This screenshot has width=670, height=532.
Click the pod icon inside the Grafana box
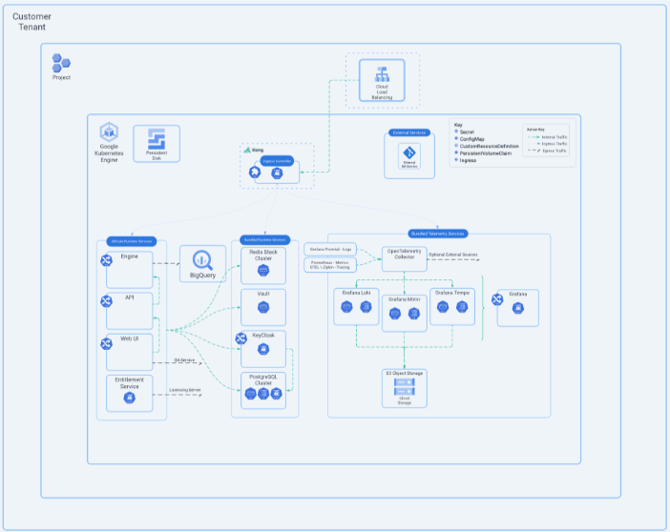tap(518, 308)
